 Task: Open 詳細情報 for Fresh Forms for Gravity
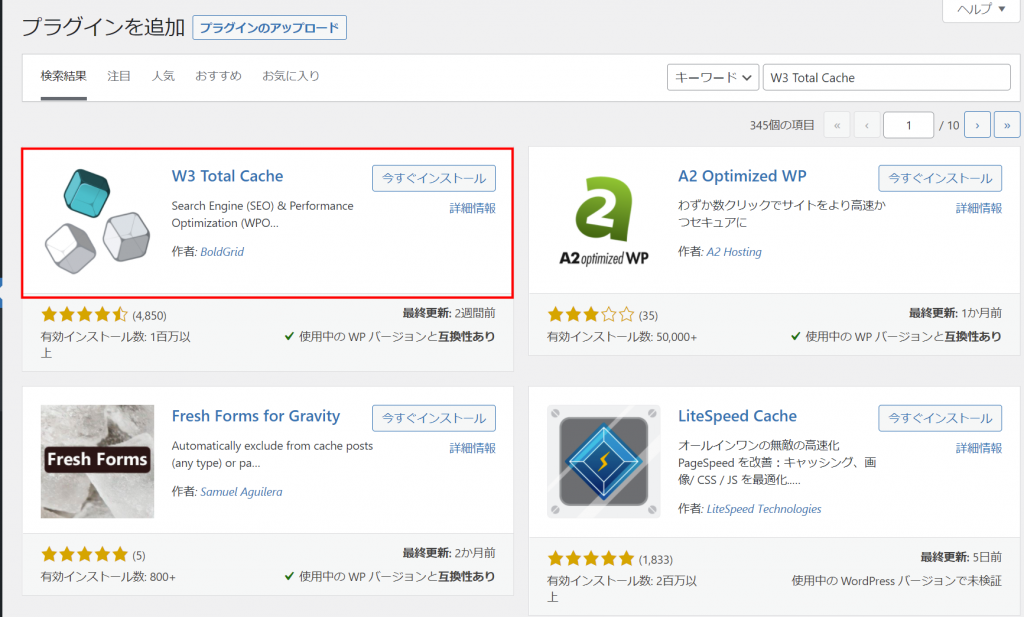(x=472, y=448)
